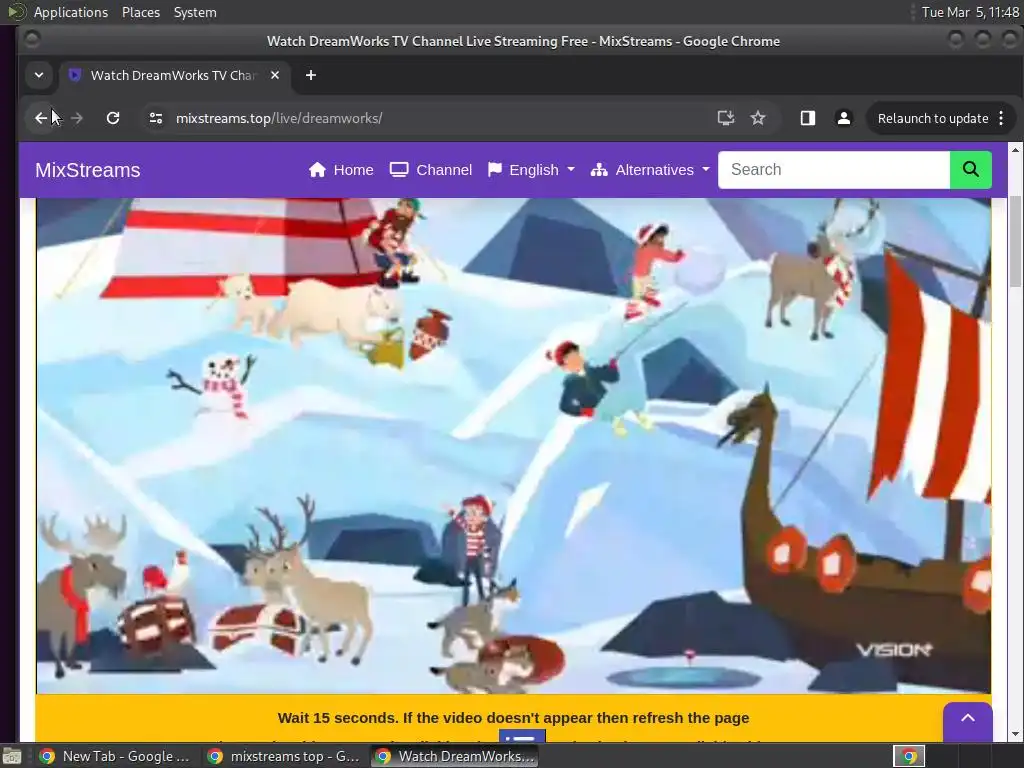Click the date and time in top panel
Image resolution: width=1024 pixels, height=768 pixels.
click(970, 12)
